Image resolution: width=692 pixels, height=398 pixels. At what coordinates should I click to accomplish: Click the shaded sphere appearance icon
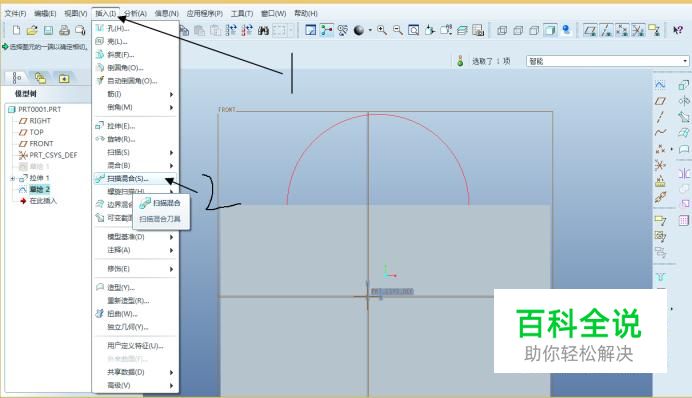coord(359,30)
